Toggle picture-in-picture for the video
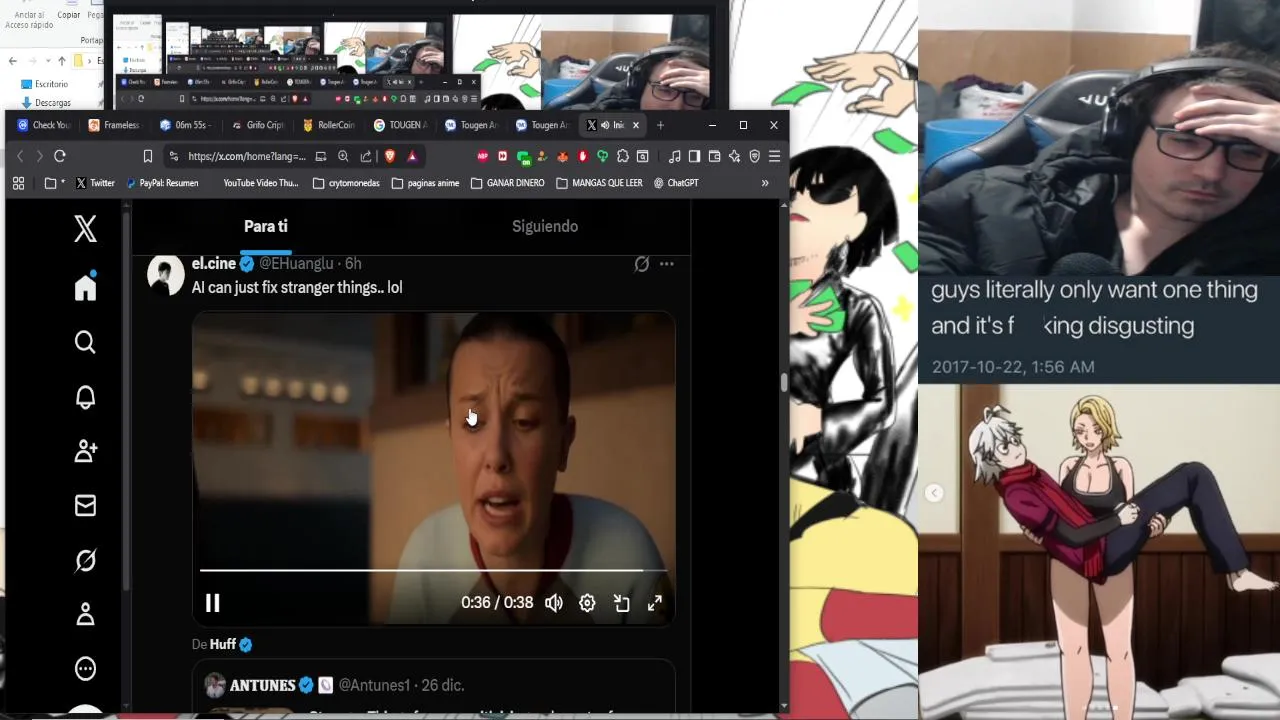The width and height of the screenshot is (1280, 720). 621,603
